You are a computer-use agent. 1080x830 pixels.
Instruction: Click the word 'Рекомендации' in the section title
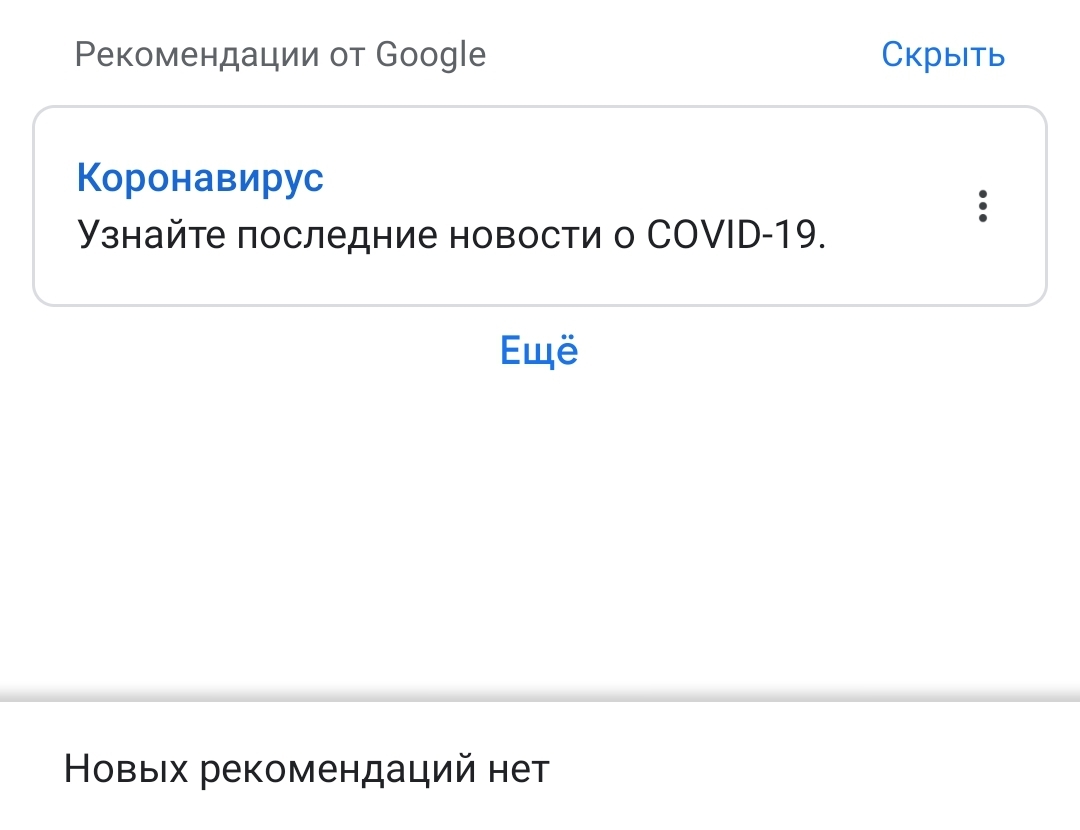tap(197, 55)
